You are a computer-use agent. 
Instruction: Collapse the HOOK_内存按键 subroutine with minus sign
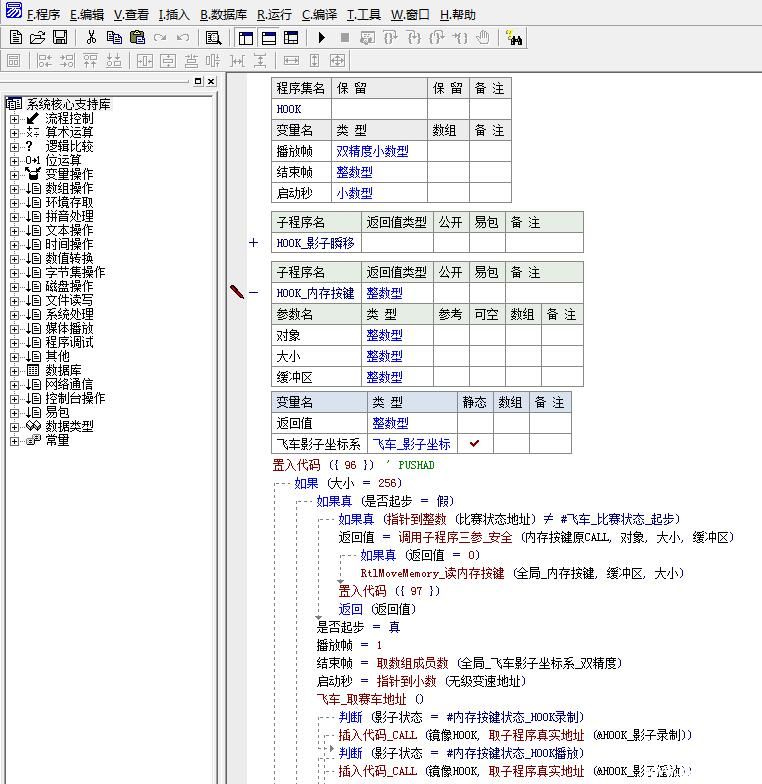(x=253, y=293)
